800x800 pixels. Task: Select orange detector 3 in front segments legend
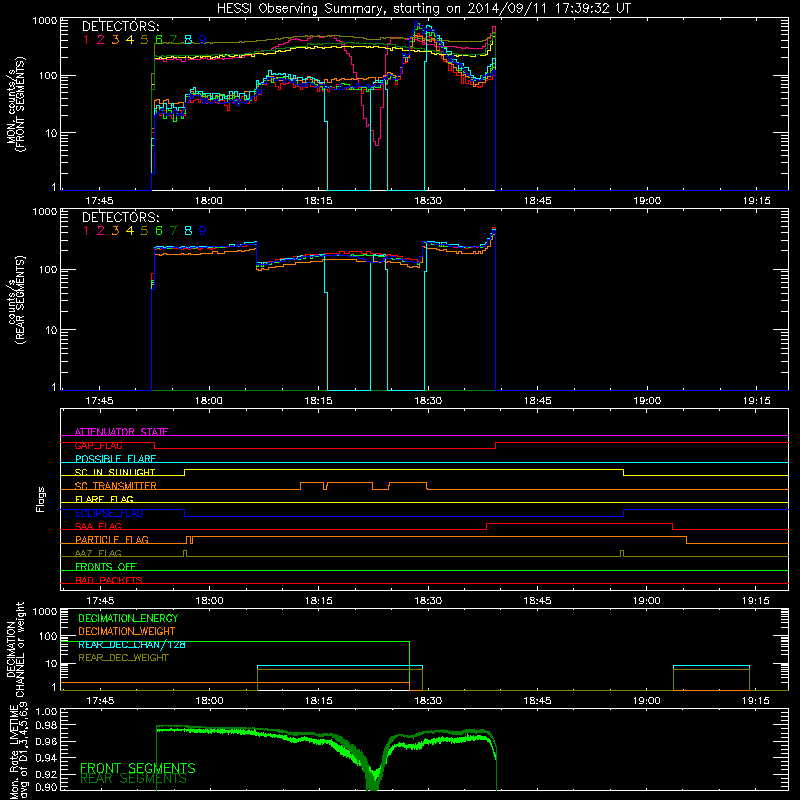[115, 40]
